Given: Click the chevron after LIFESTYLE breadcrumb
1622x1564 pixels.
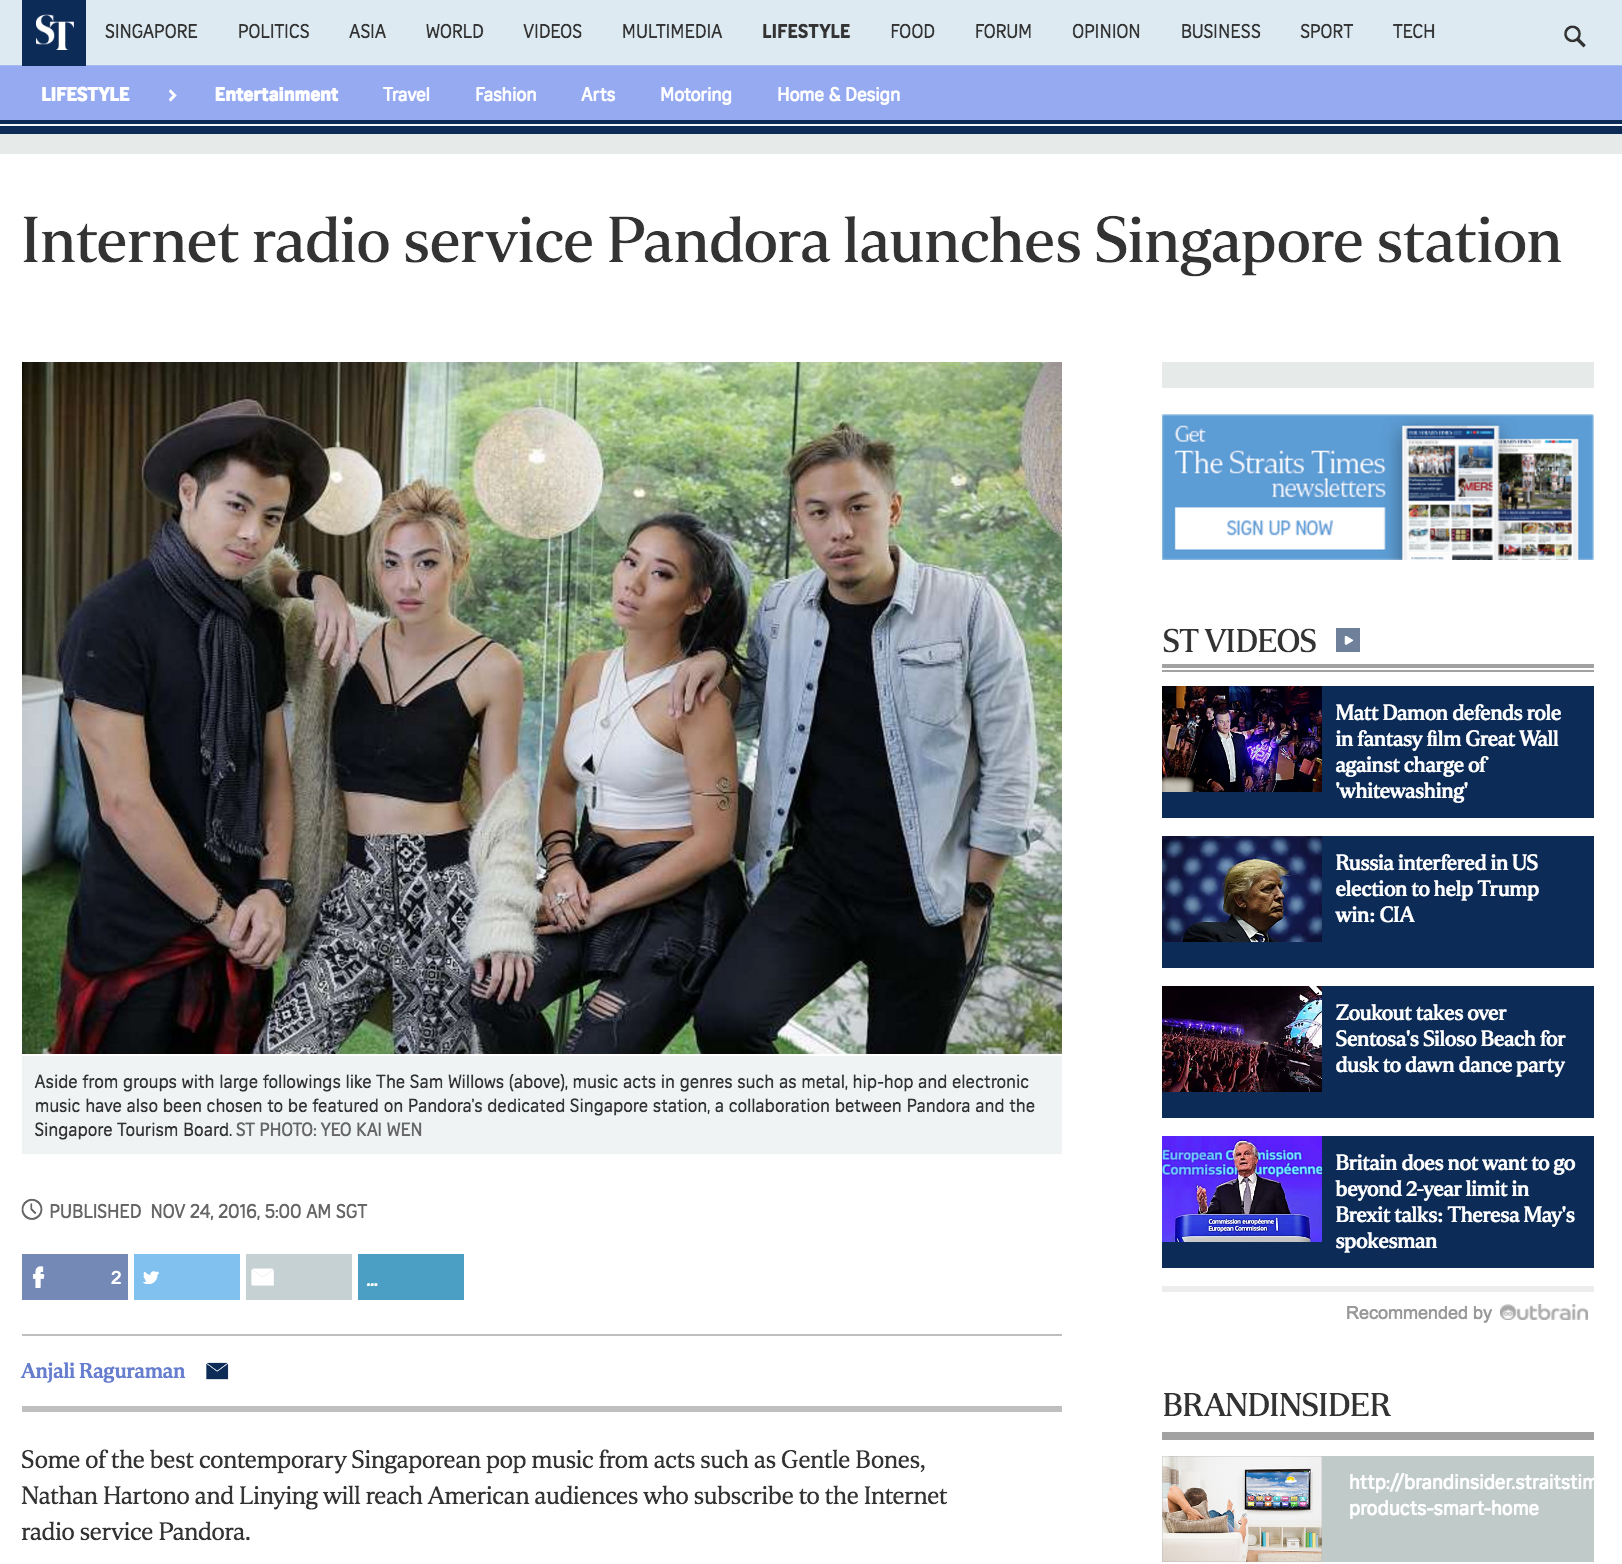Looking at the screenshot, I should 172,95.
